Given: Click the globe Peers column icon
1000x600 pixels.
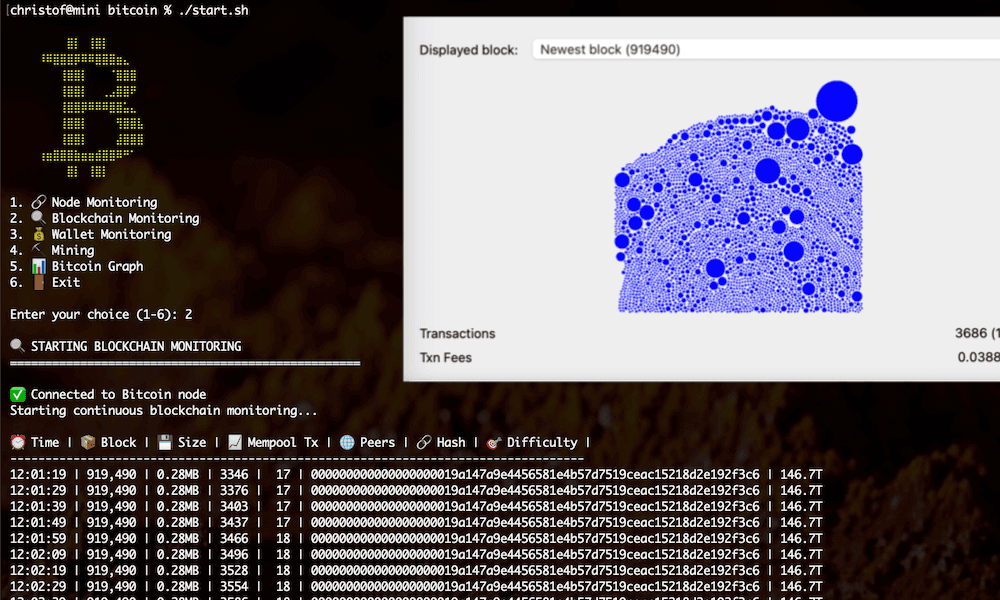Looking at the screenshot, I should coord(345,442).
